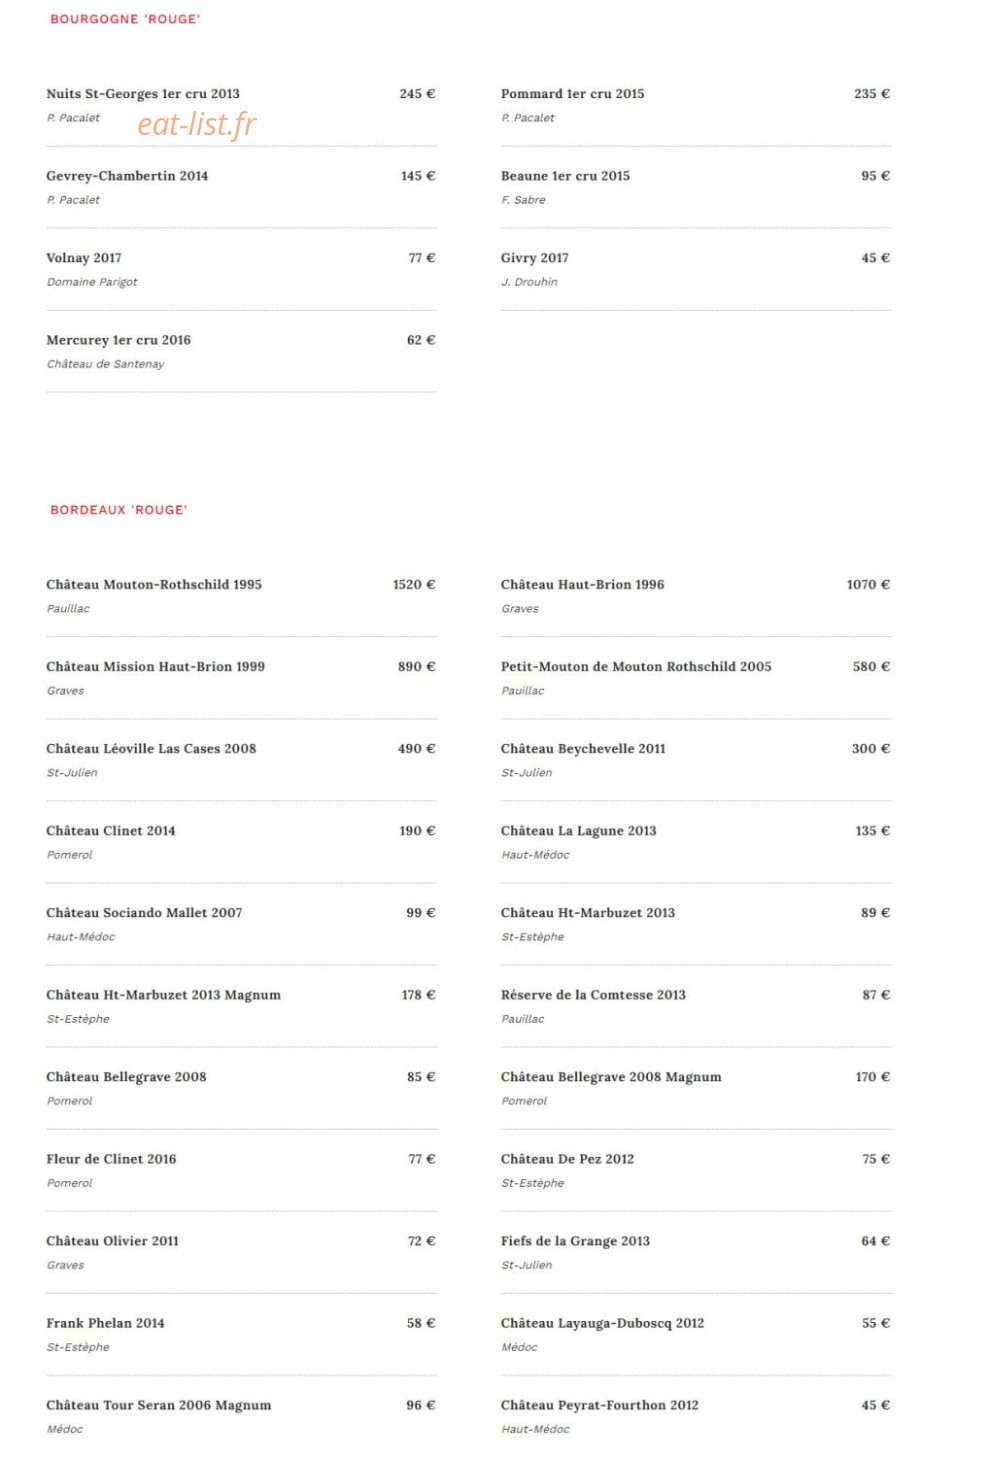Select the Bordeaux 'Rouge' section heading

tap(119, 510)
